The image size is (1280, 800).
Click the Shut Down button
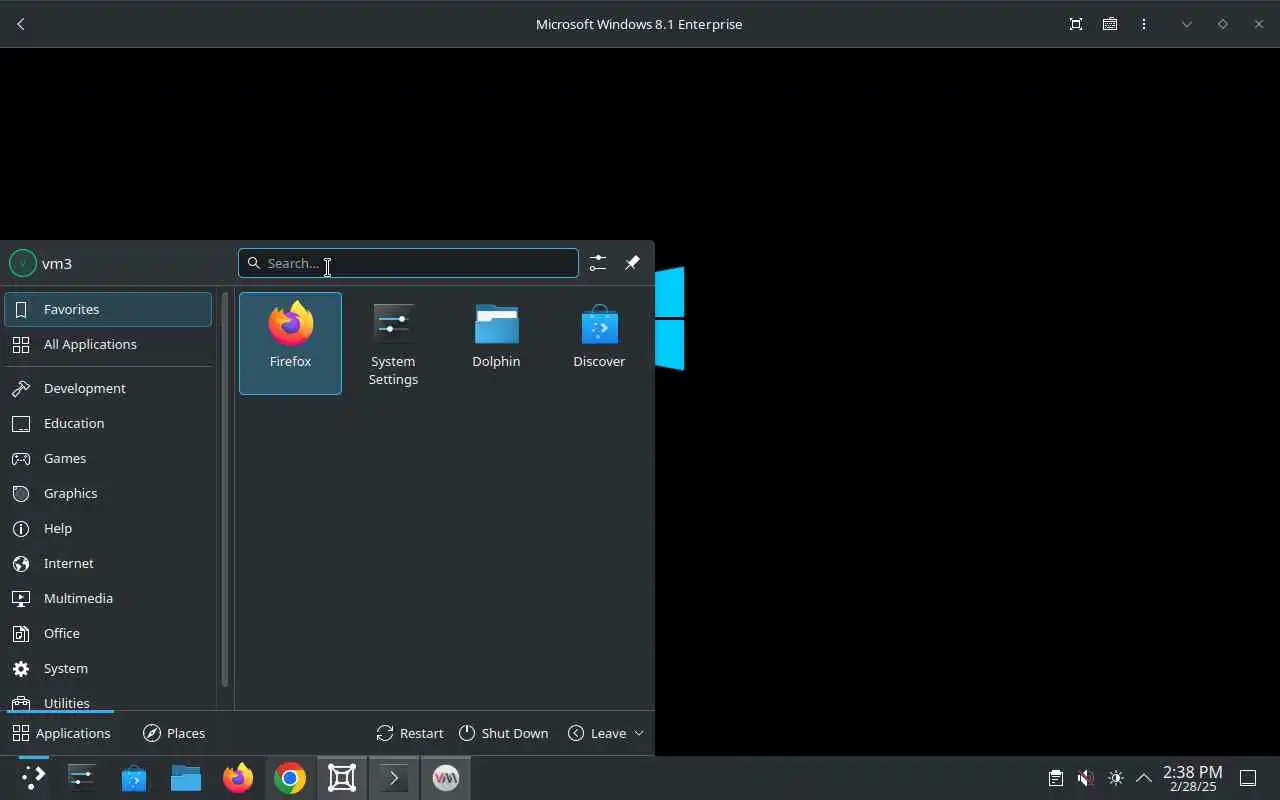click(504, 733)
